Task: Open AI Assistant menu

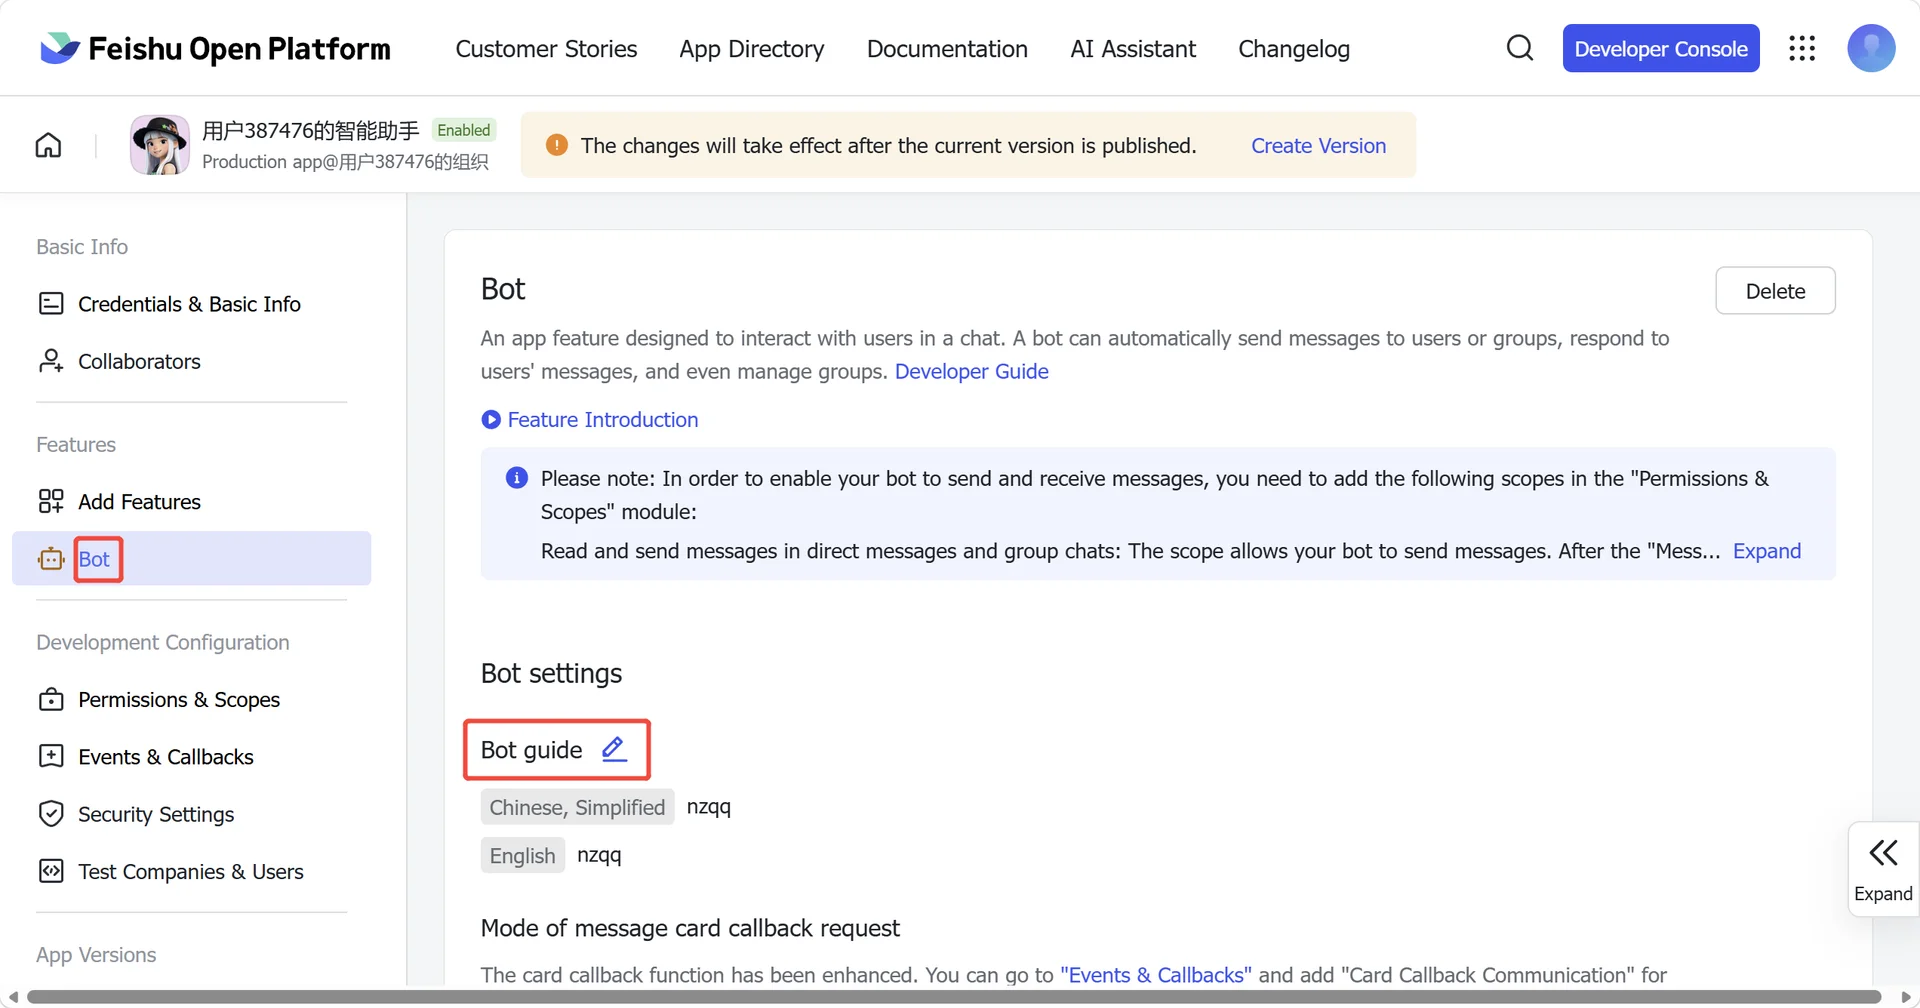Action: point(1133,48)
